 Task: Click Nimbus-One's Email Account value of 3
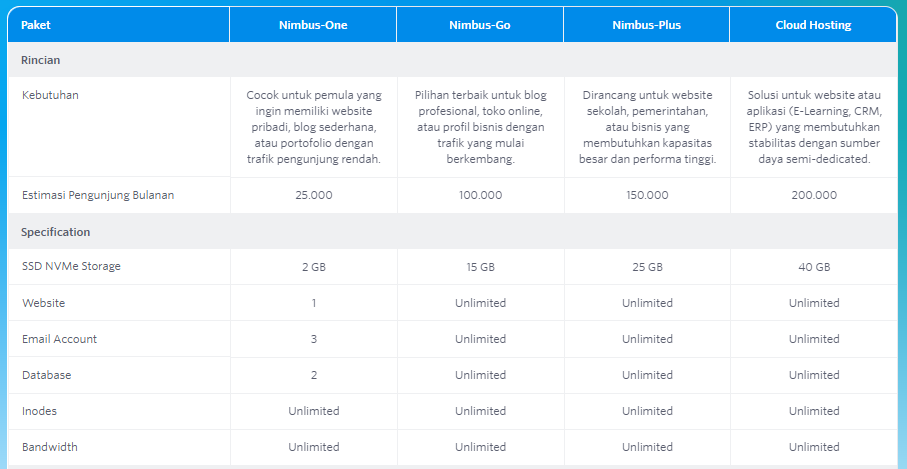tap(314, 339)
